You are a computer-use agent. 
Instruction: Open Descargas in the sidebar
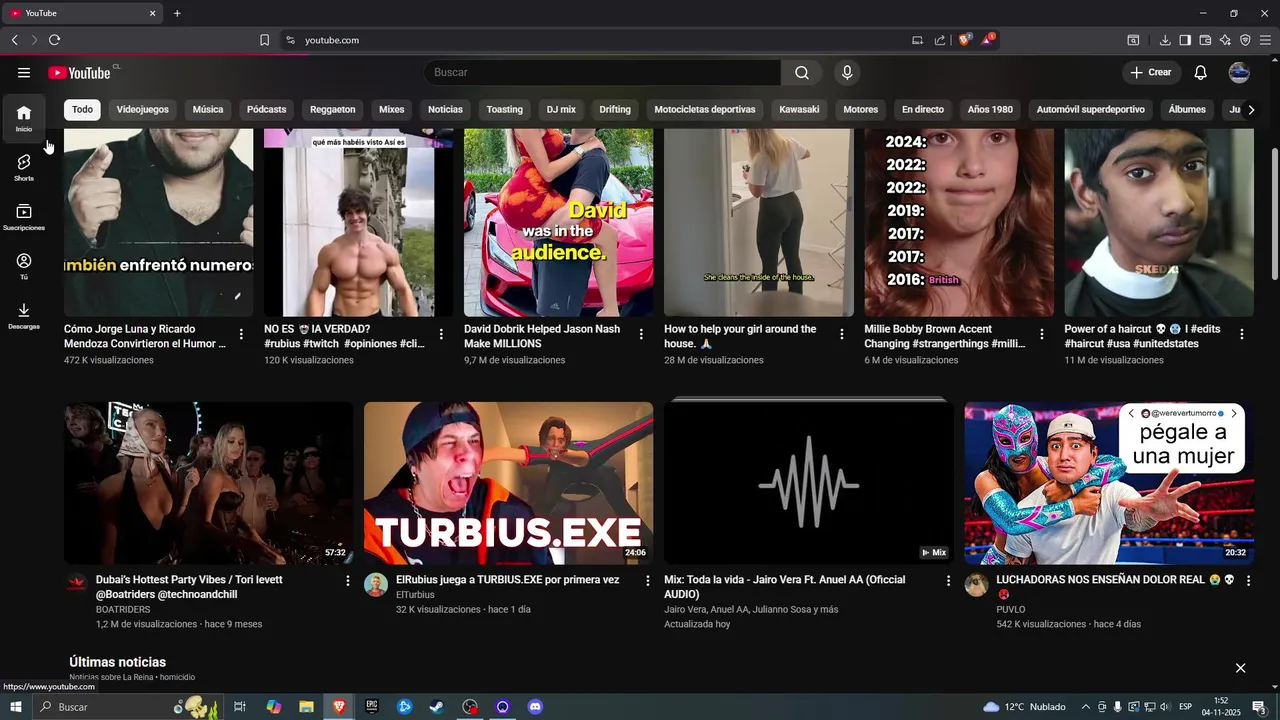pos(24,316)
